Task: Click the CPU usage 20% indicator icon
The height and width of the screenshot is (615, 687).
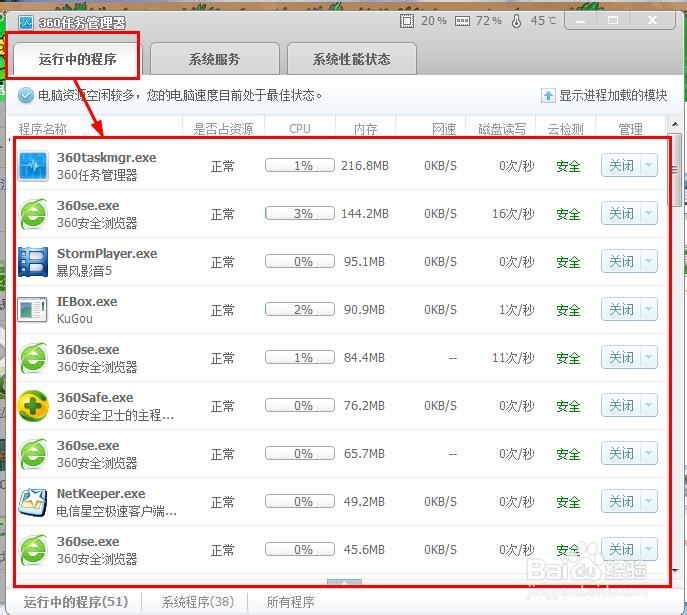Action: (x=407, y=21)
